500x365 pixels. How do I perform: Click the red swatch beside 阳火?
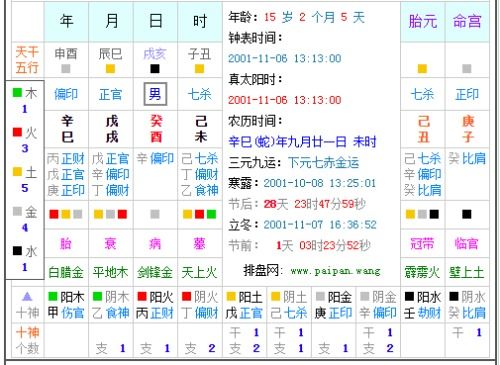142,296
